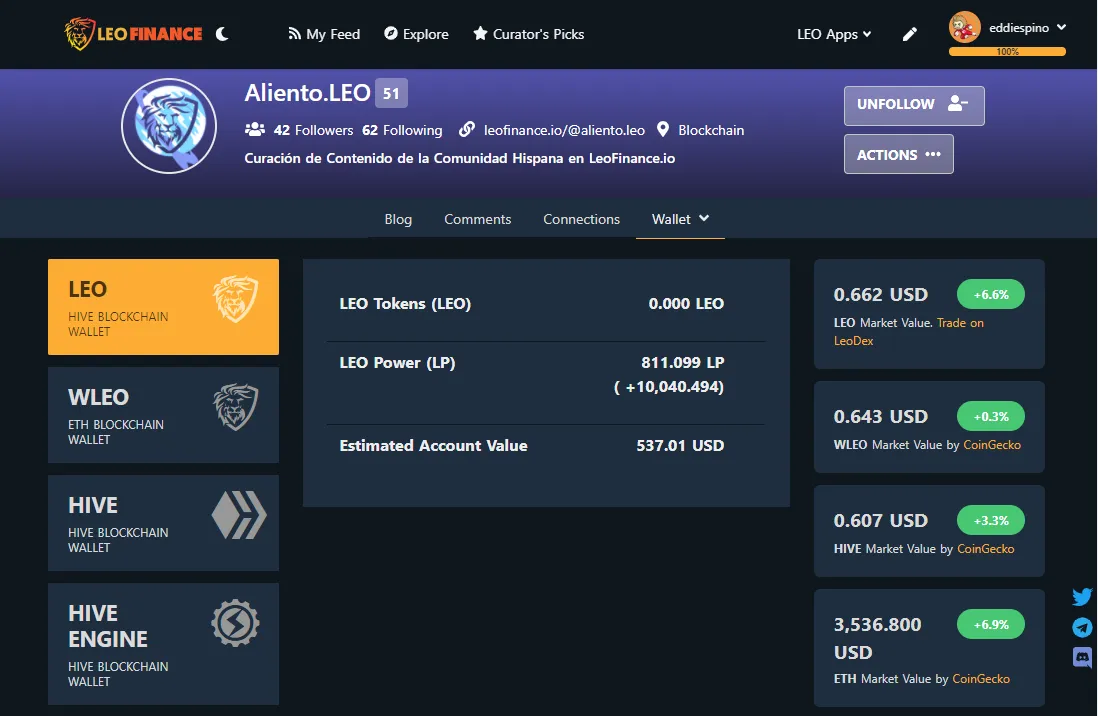This screenshot has height=716, width=1098.
Task: Click the 0.662 USD LEO price
Action: coord(880,294)
